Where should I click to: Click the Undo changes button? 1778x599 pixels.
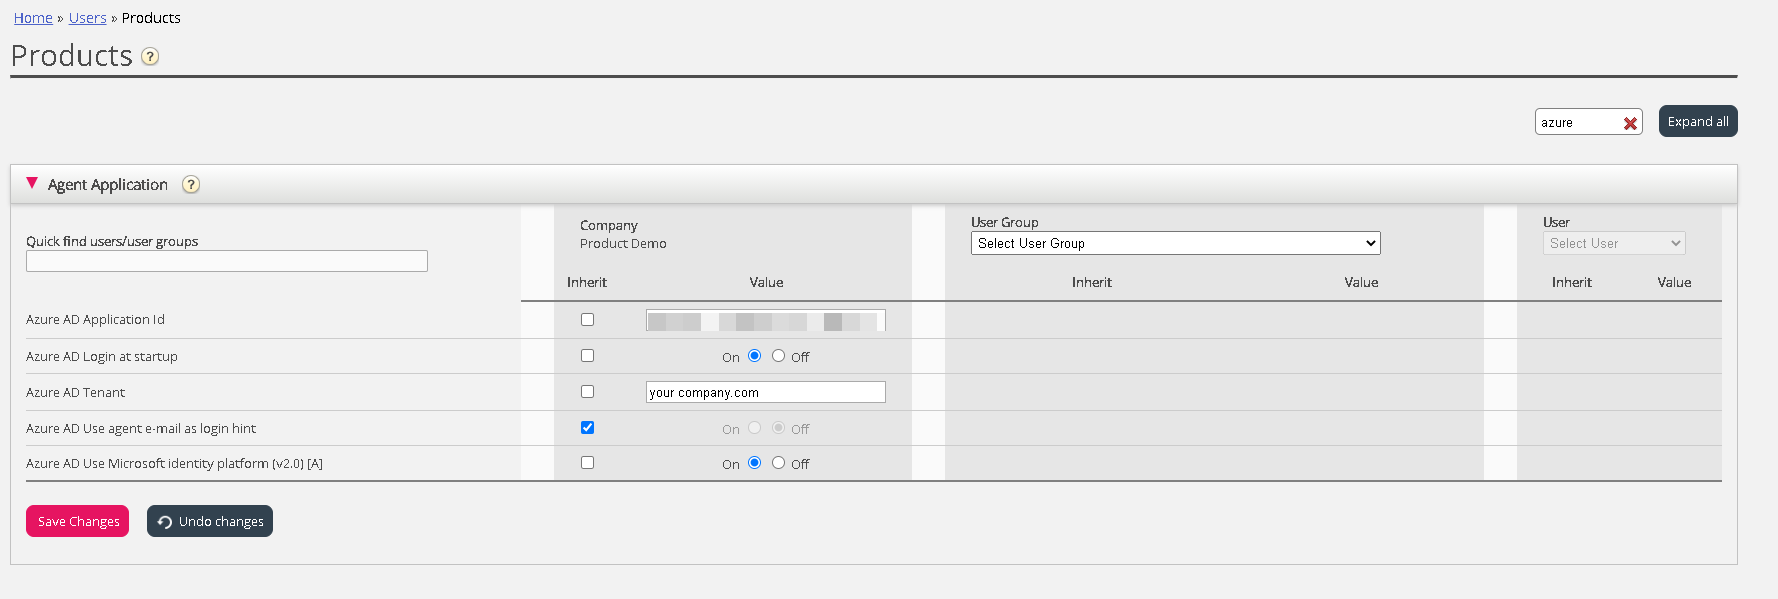[210, 521]
